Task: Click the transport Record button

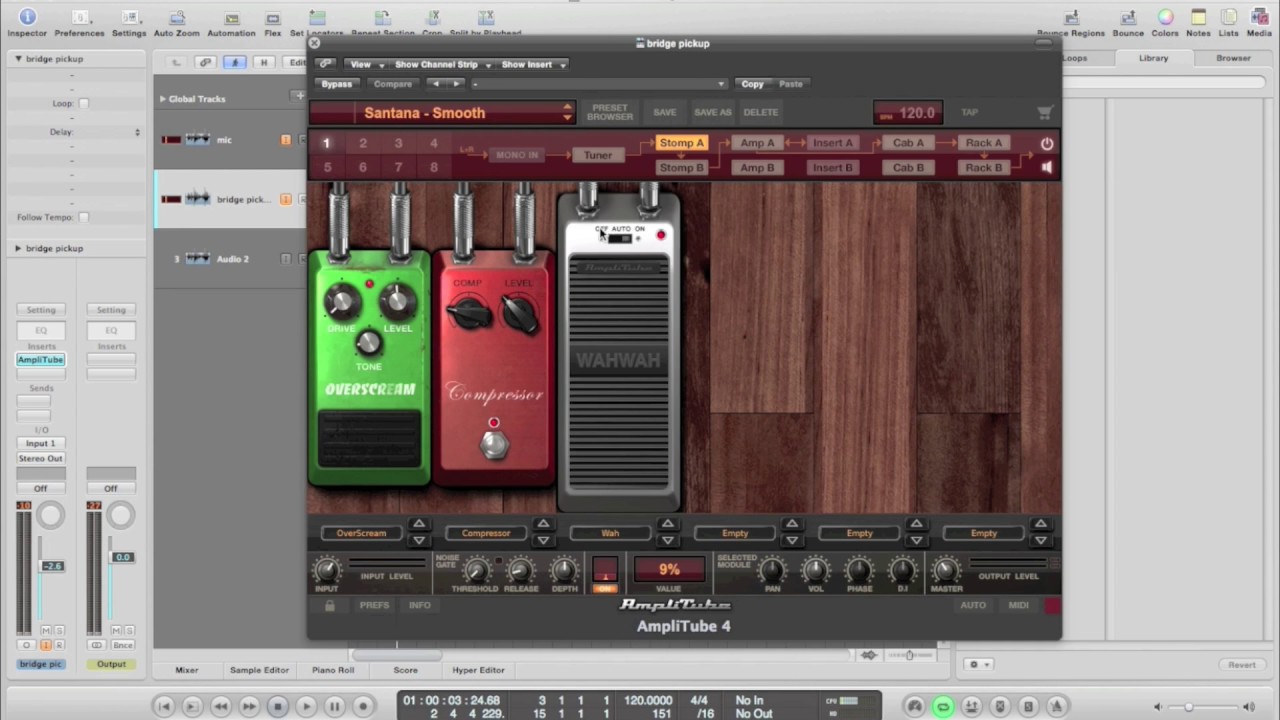Action: [x=363, y=706]
